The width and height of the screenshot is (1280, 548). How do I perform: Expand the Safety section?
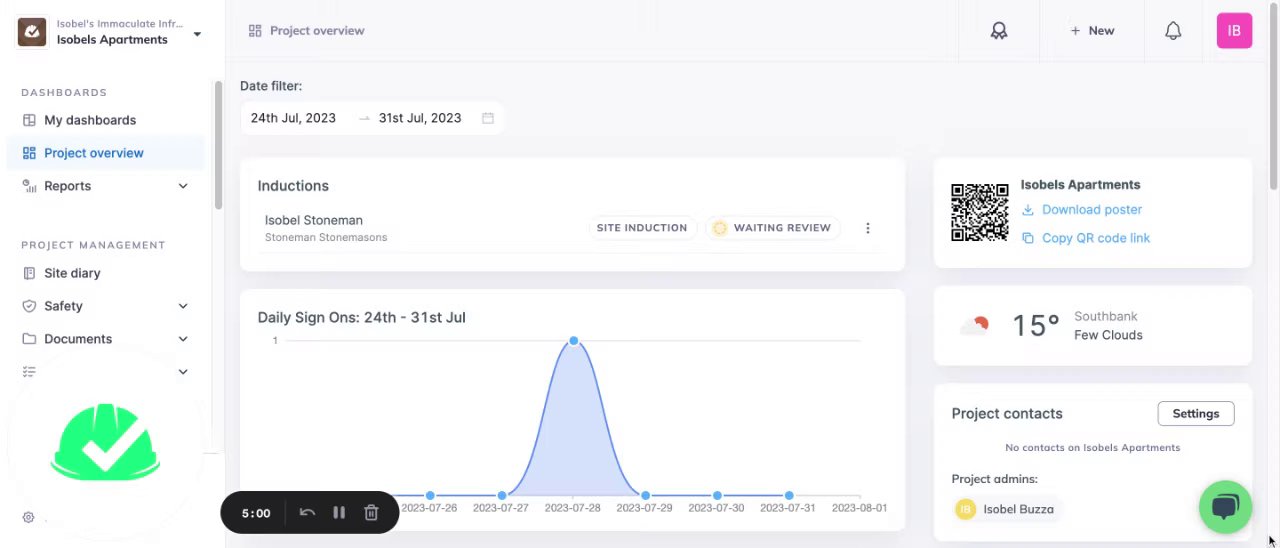coord(183,306)
